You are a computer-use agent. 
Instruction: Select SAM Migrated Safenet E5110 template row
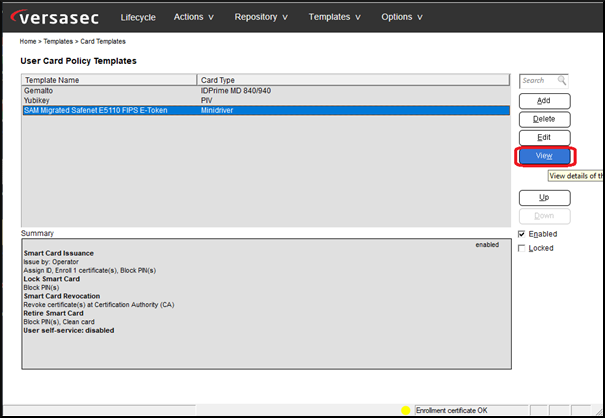pos(266,110)
